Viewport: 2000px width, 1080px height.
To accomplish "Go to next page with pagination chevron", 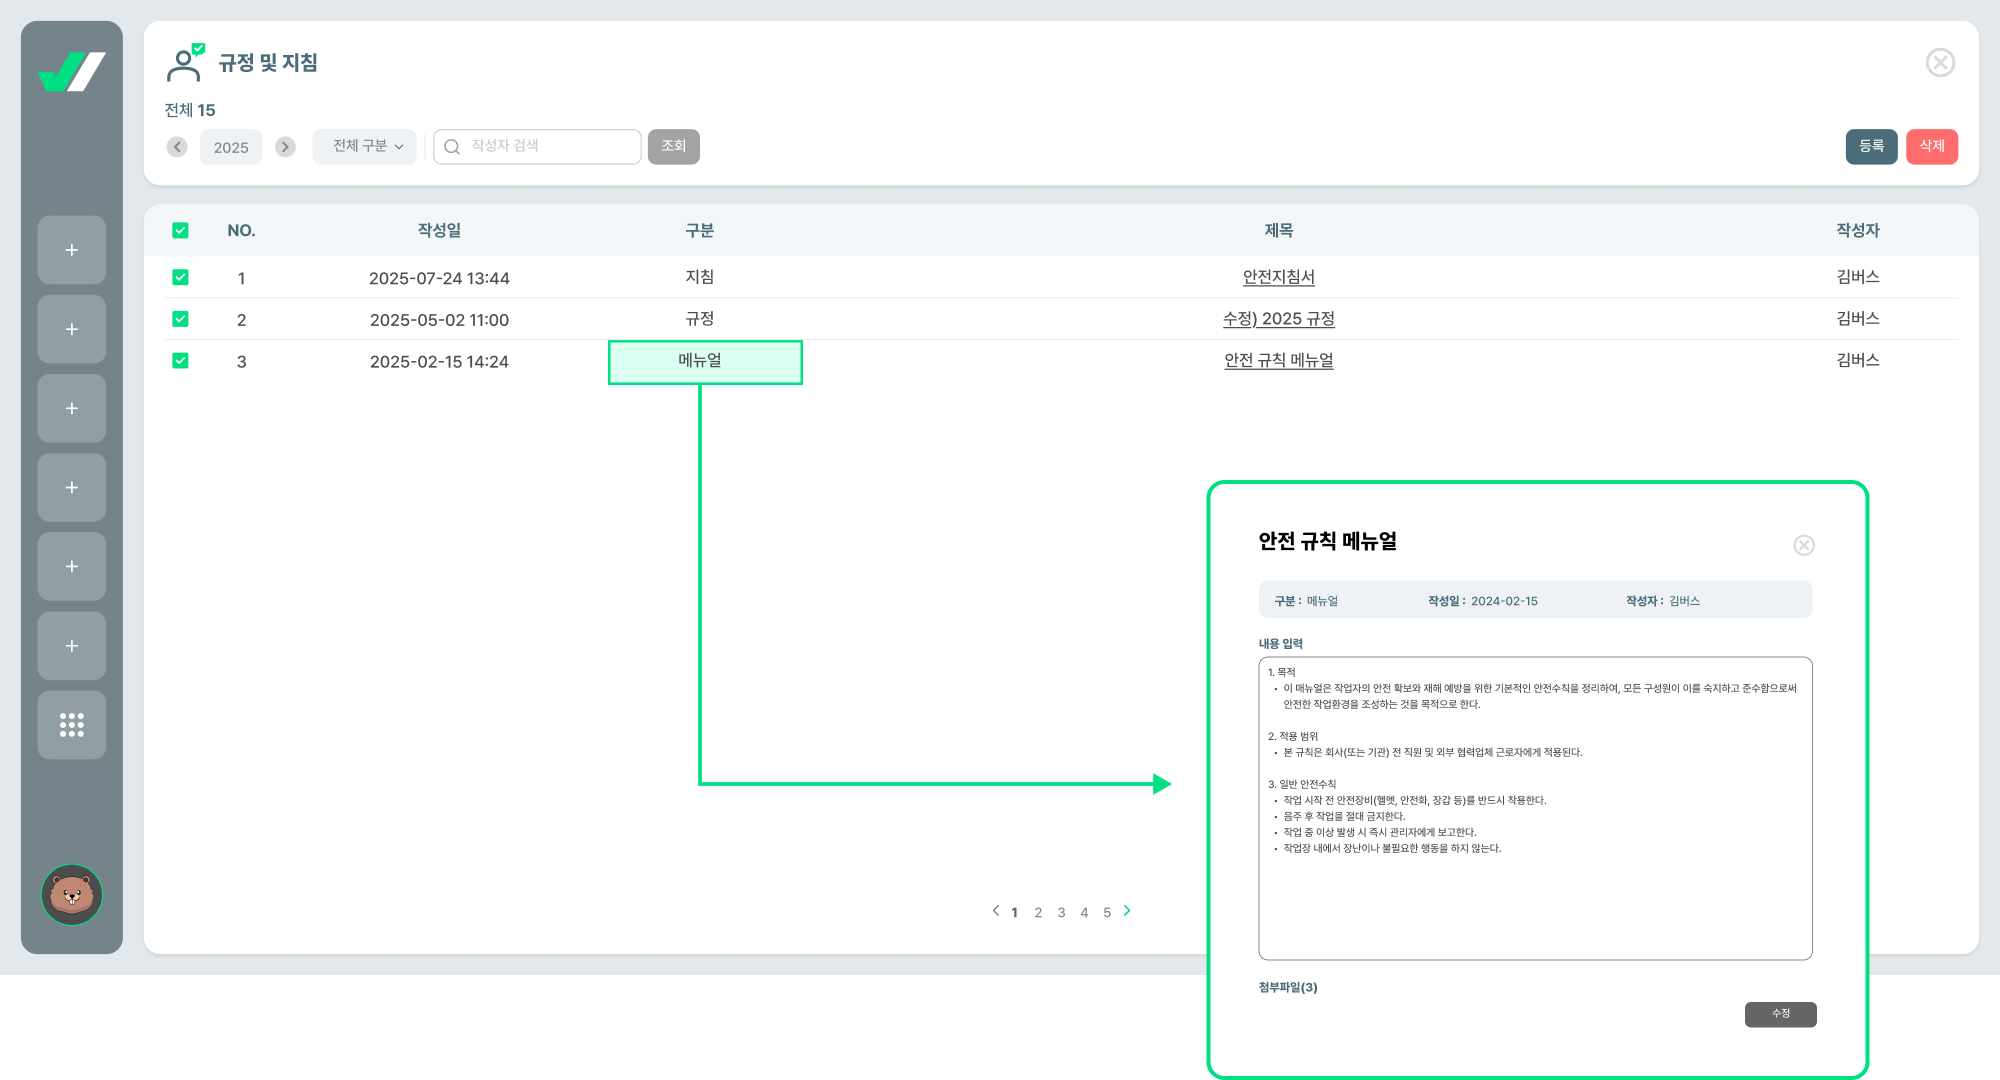I will pos(1127,911).
